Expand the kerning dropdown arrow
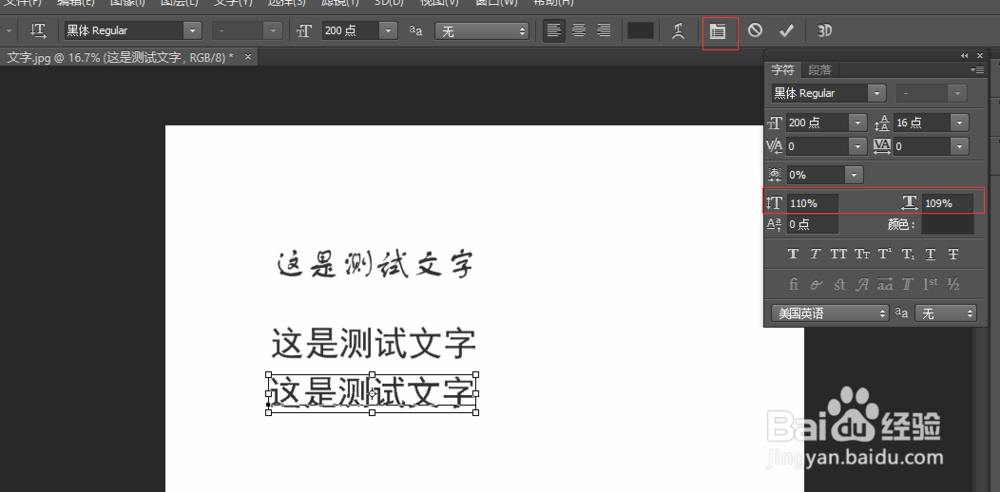Image resolution: width=1000 pixels, height=492 pixels. (x=858, y=147)
